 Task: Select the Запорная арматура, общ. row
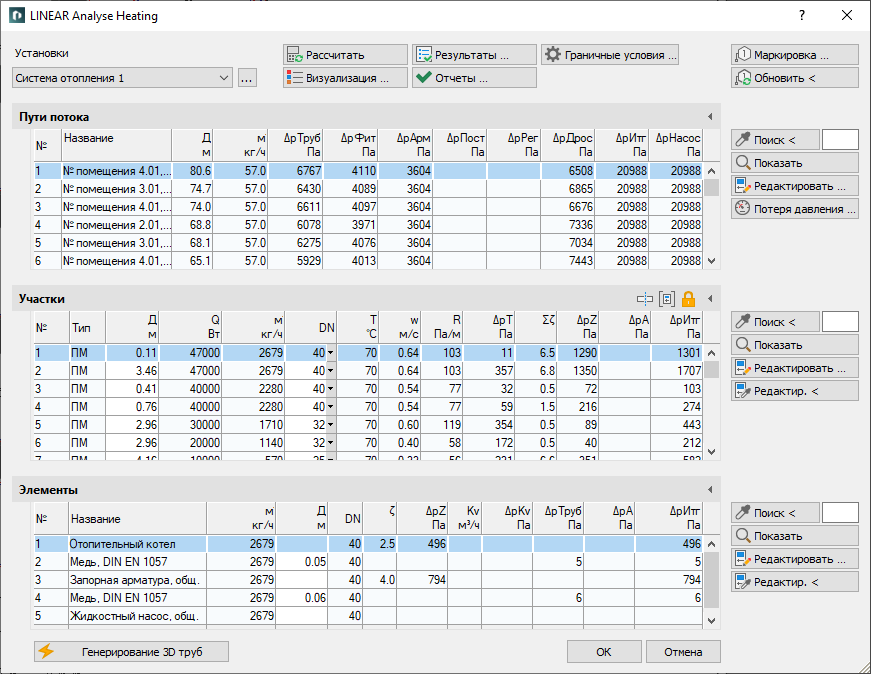tap(368, 580)
